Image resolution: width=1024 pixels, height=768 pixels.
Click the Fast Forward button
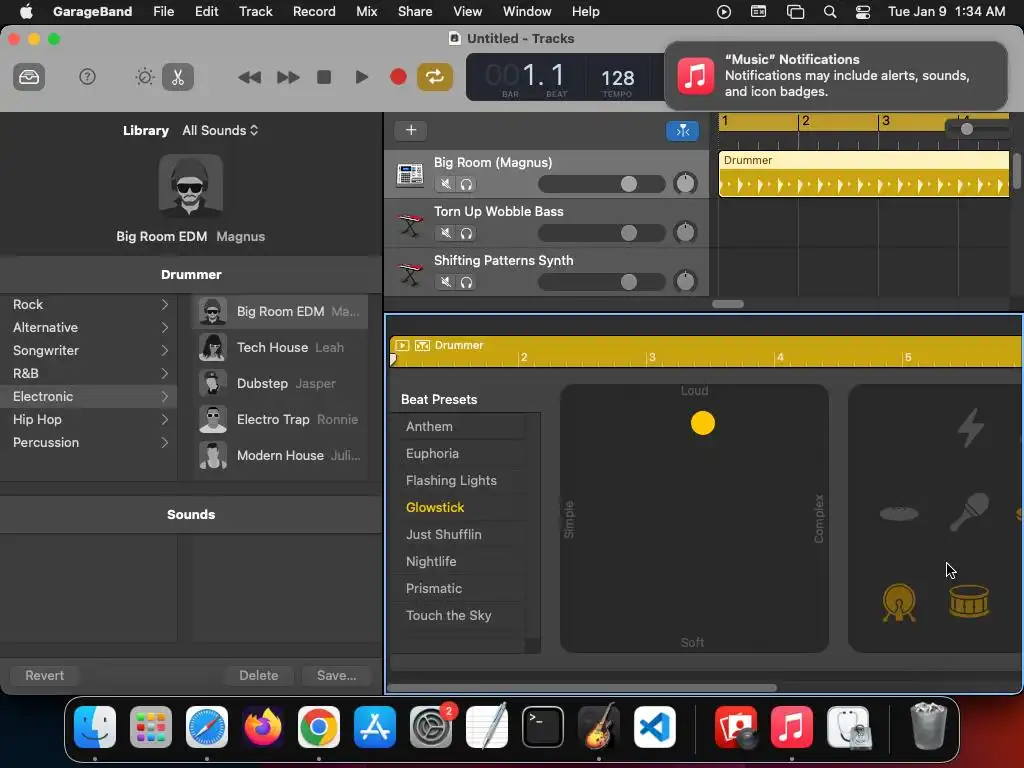287,77
